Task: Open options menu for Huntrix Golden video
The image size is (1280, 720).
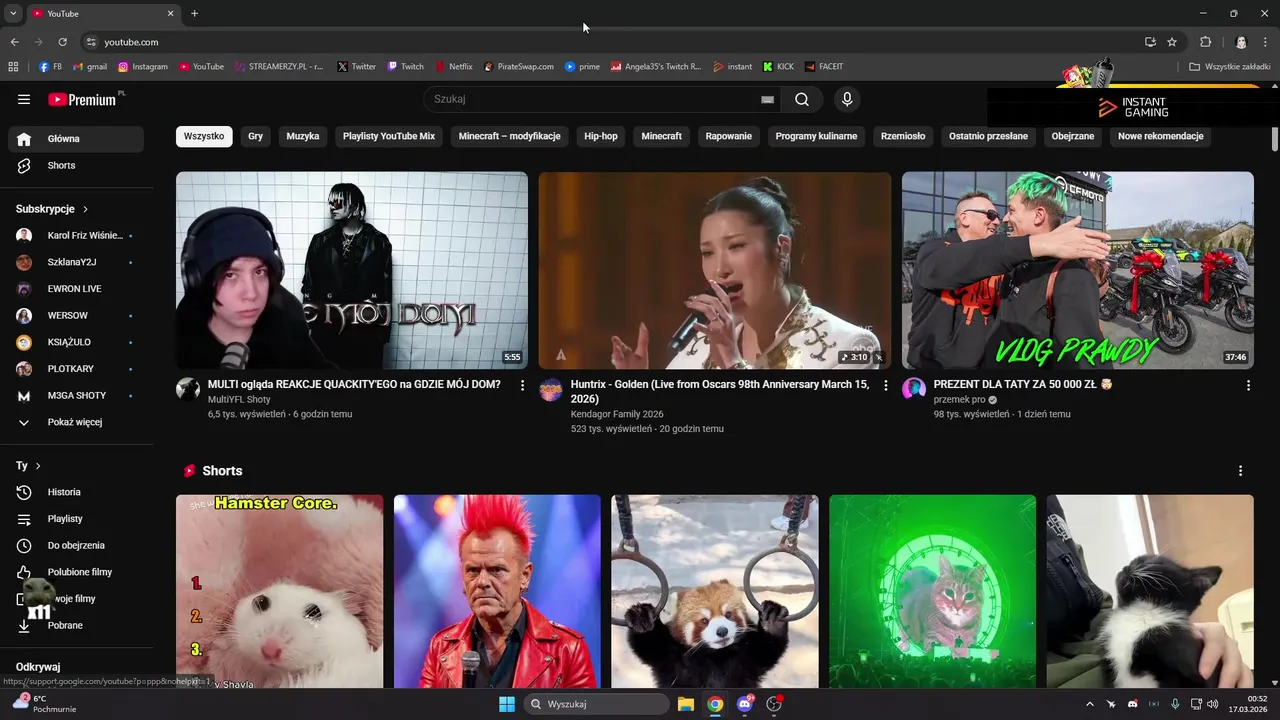Action: 885,385
